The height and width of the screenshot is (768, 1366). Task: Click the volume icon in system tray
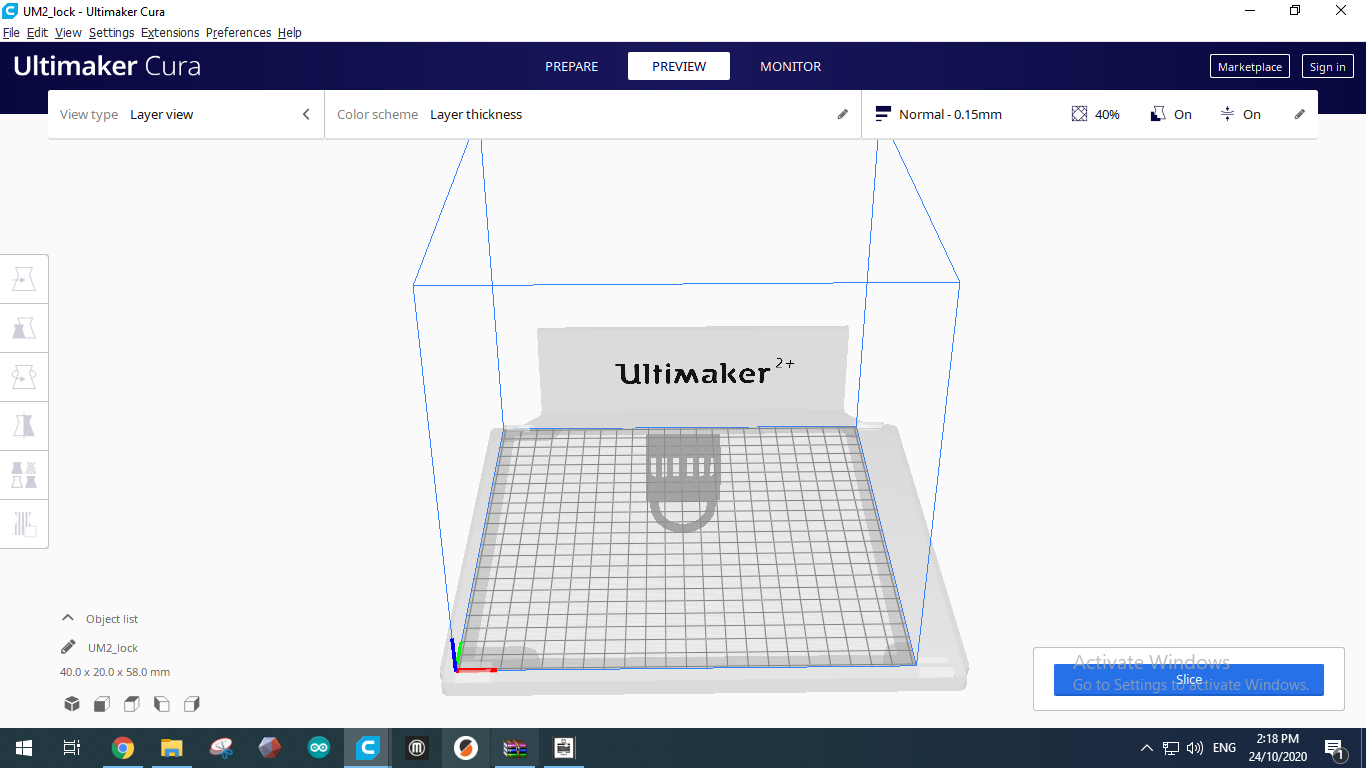pos(1195,748)
